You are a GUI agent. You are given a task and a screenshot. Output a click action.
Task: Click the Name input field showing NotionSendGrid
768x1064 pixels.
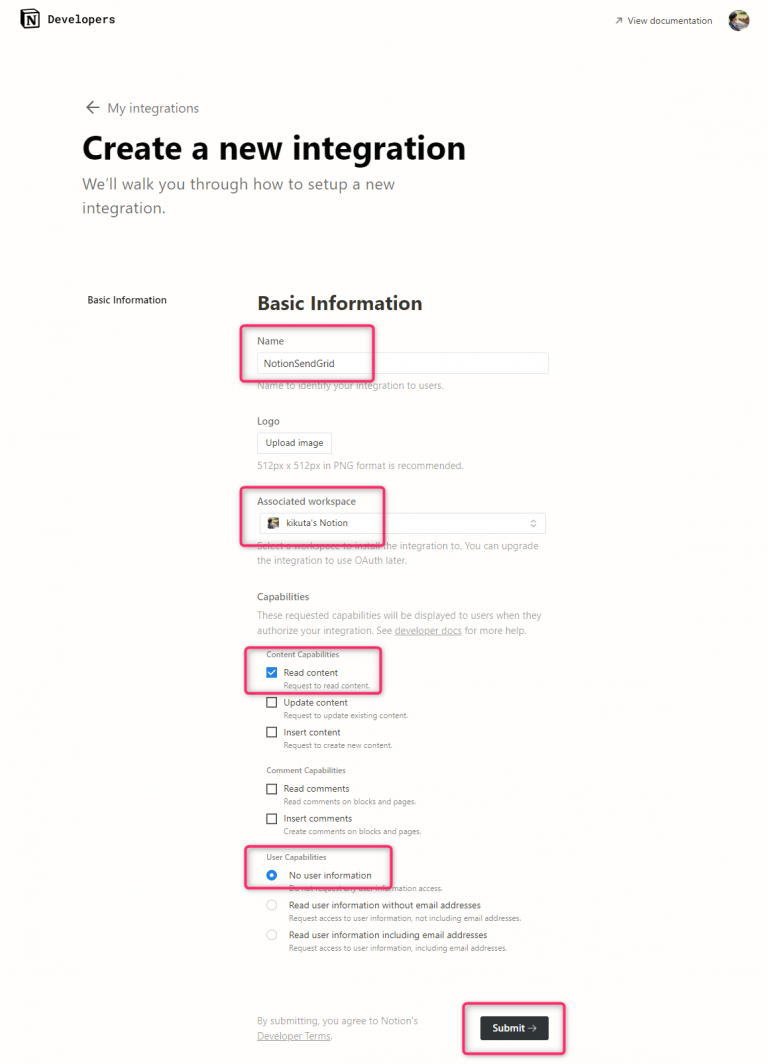[402, 362]
